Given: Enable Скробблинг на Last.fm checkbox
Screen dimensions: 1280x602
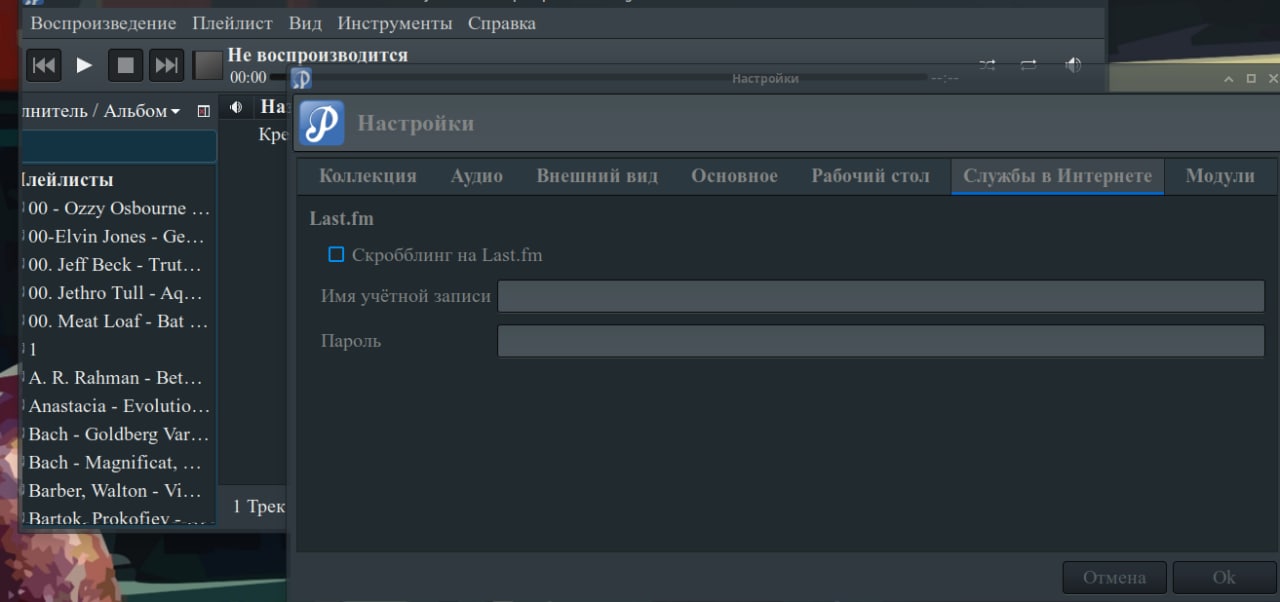Looking at the screenshot, I should click(337, 255).
